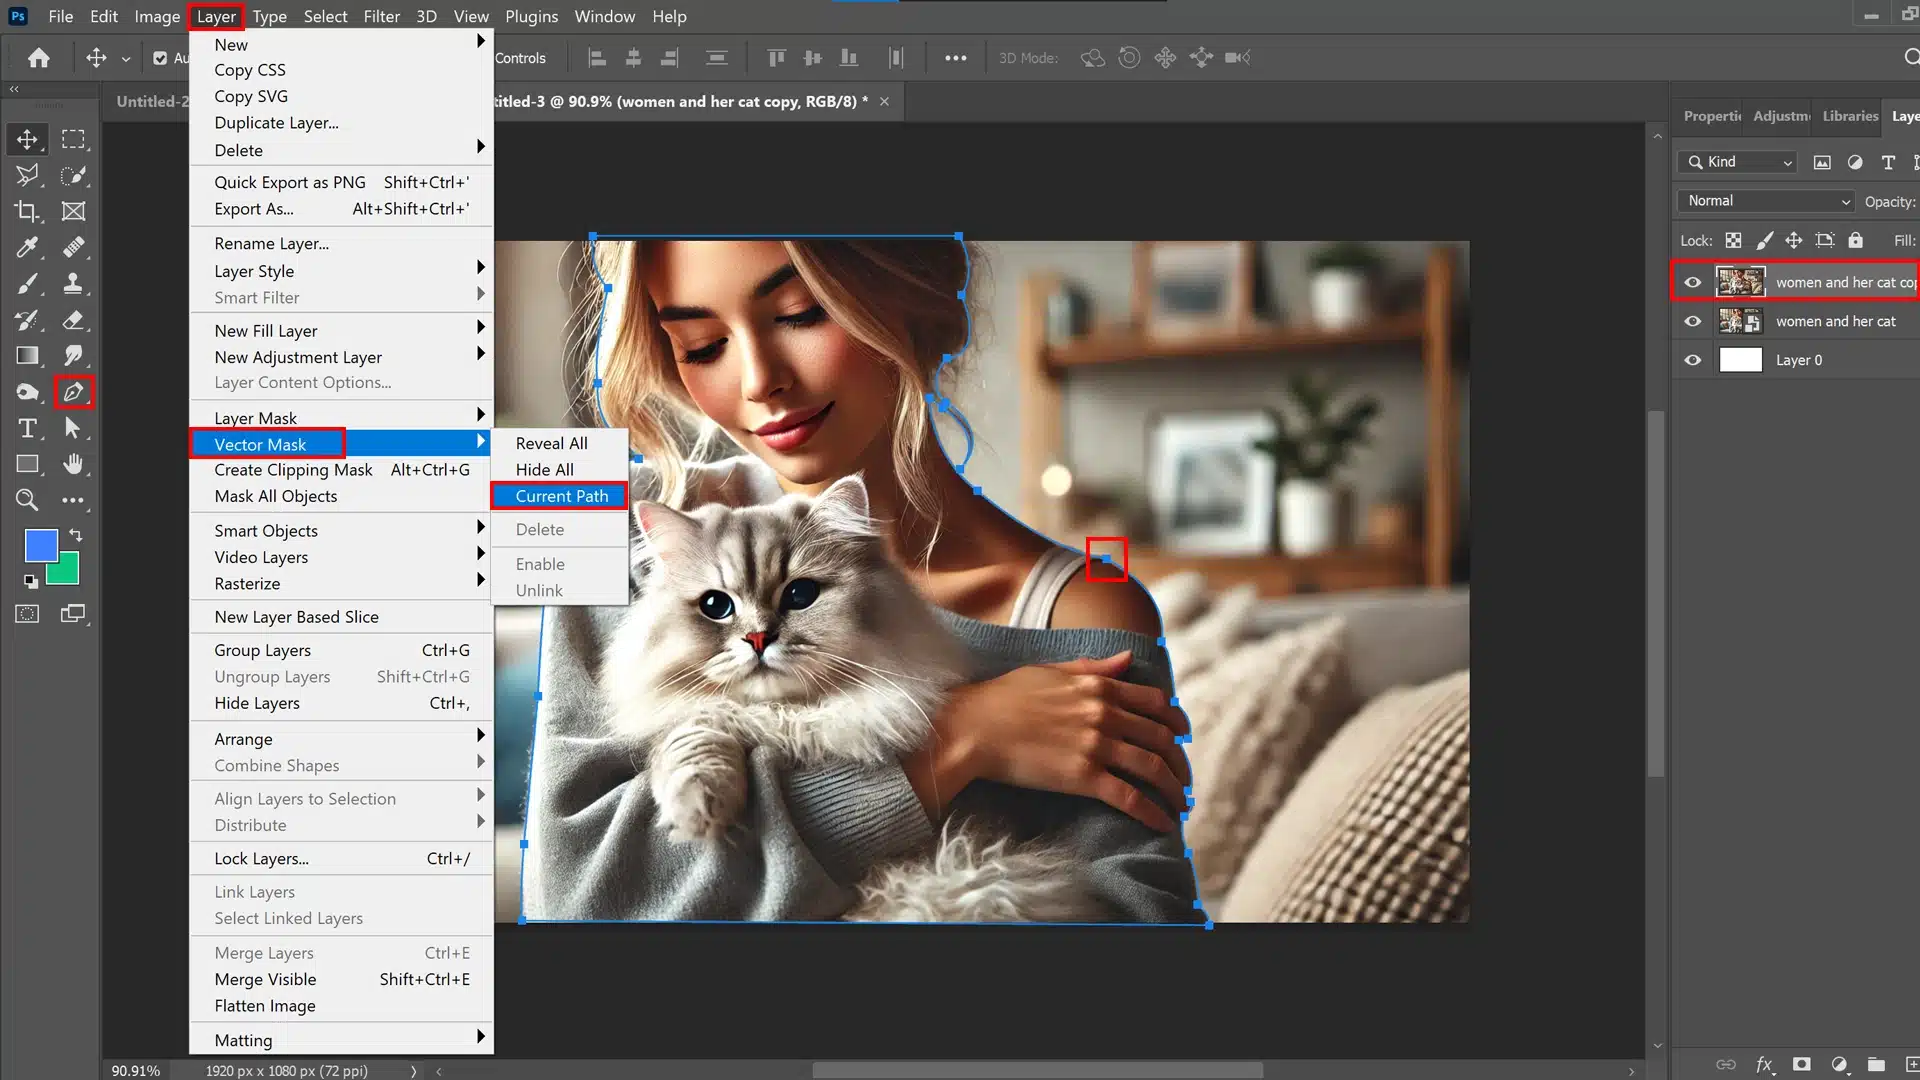
Task: Add a layer mask from panel footer
Action: coord(1801,1064)
